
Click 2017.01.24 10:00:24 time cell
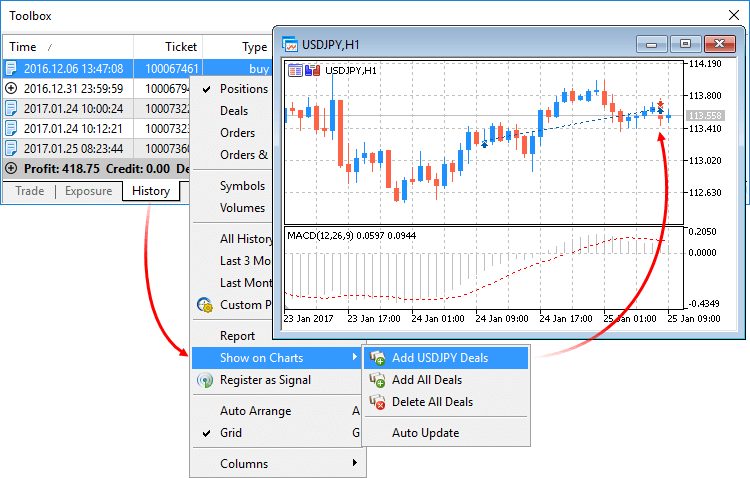click(x=73, y=109)
